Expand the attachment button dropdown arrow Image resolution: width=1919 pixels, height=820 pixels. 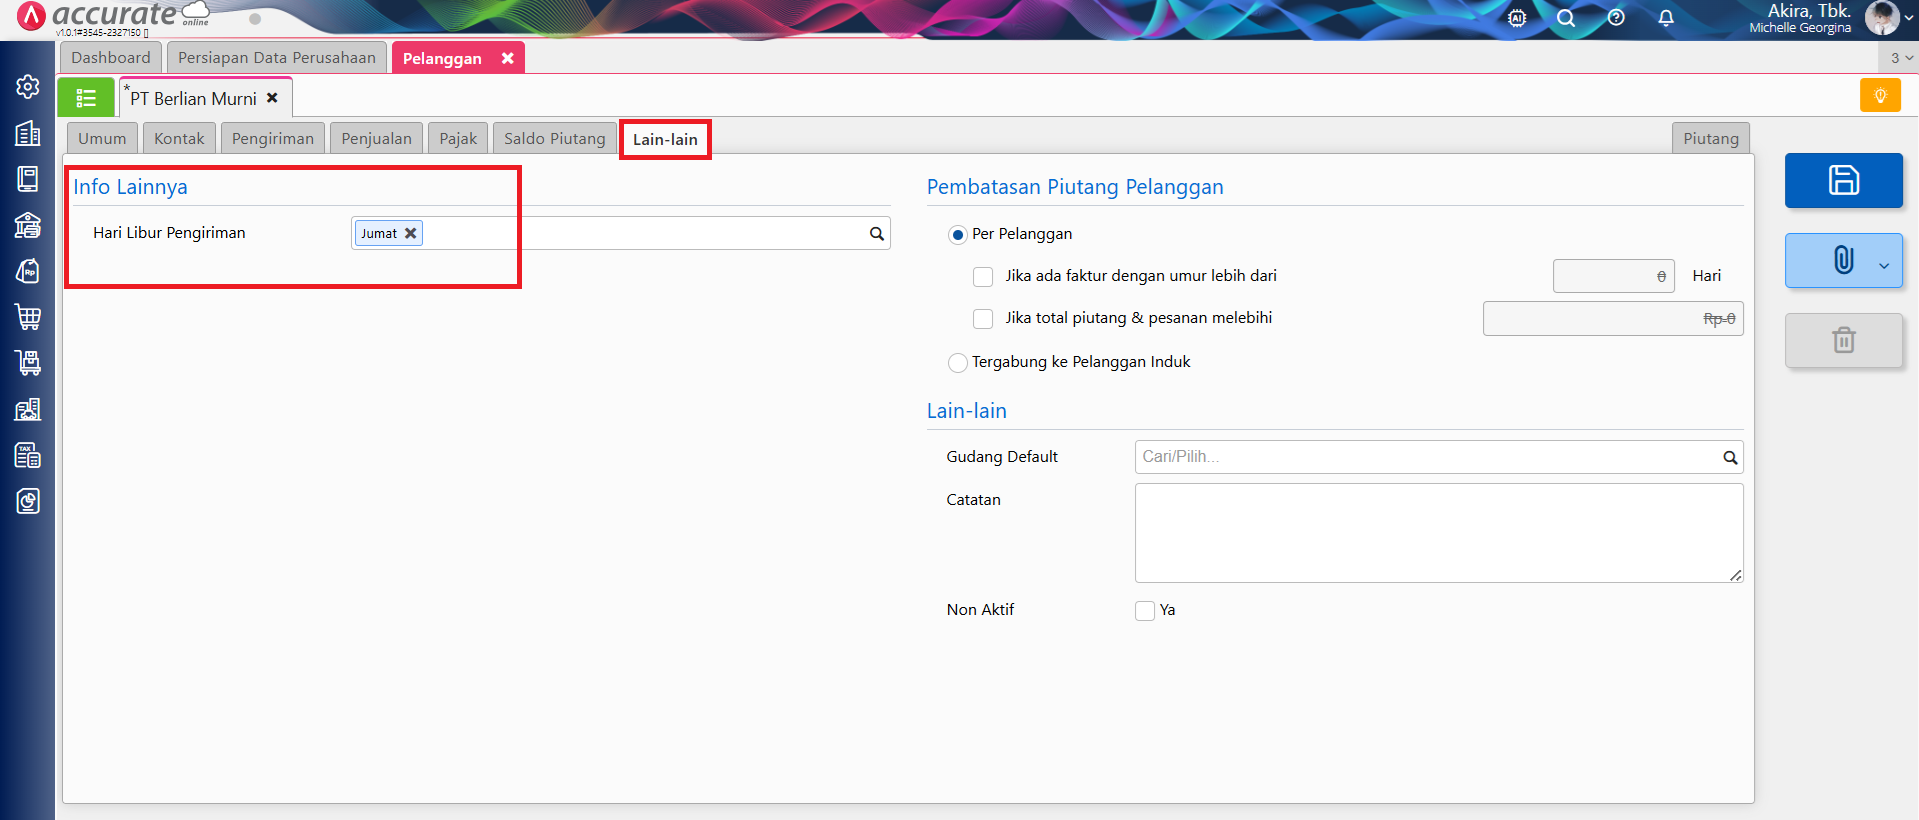(x=1884, y=265)
